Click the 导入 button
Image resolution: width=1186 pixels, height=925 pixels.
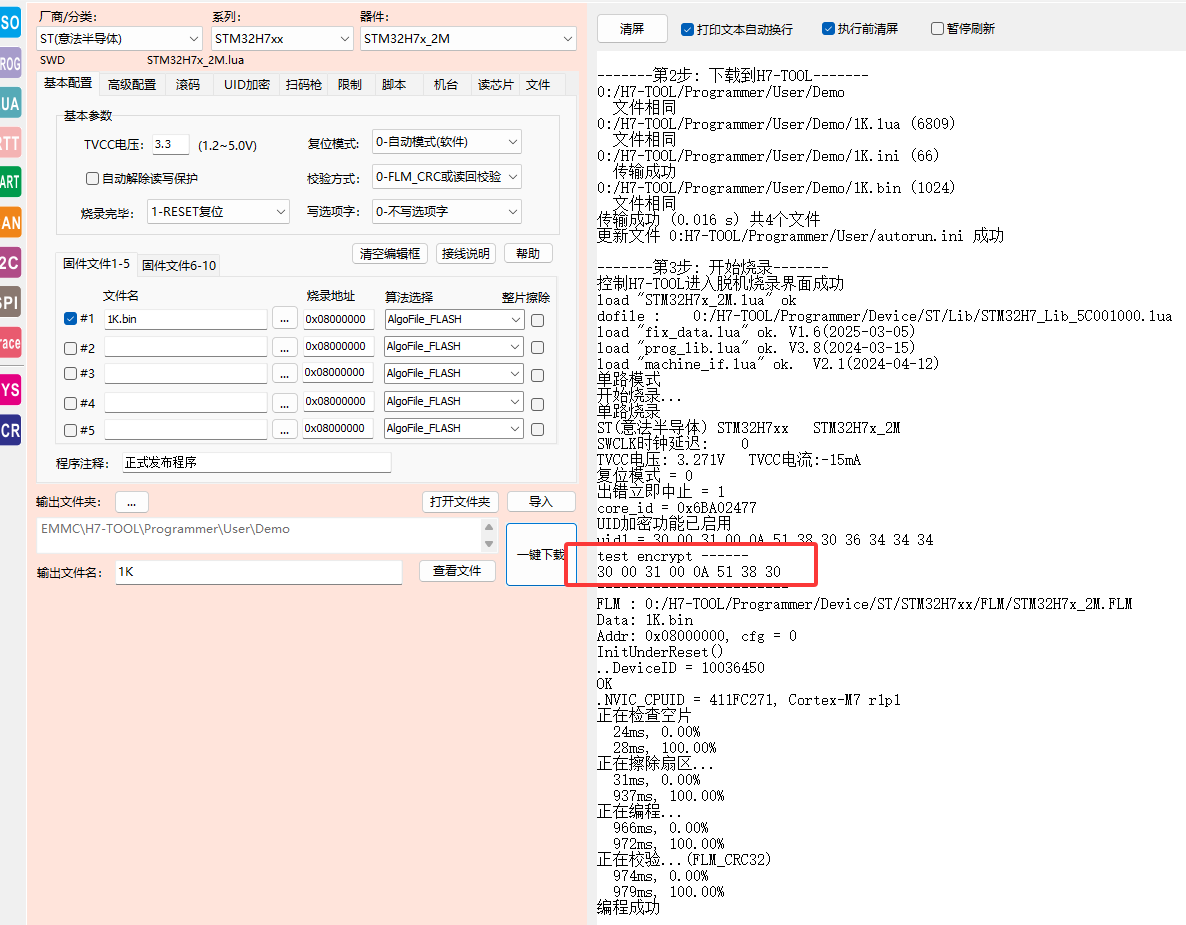click(x=541, y=501)
